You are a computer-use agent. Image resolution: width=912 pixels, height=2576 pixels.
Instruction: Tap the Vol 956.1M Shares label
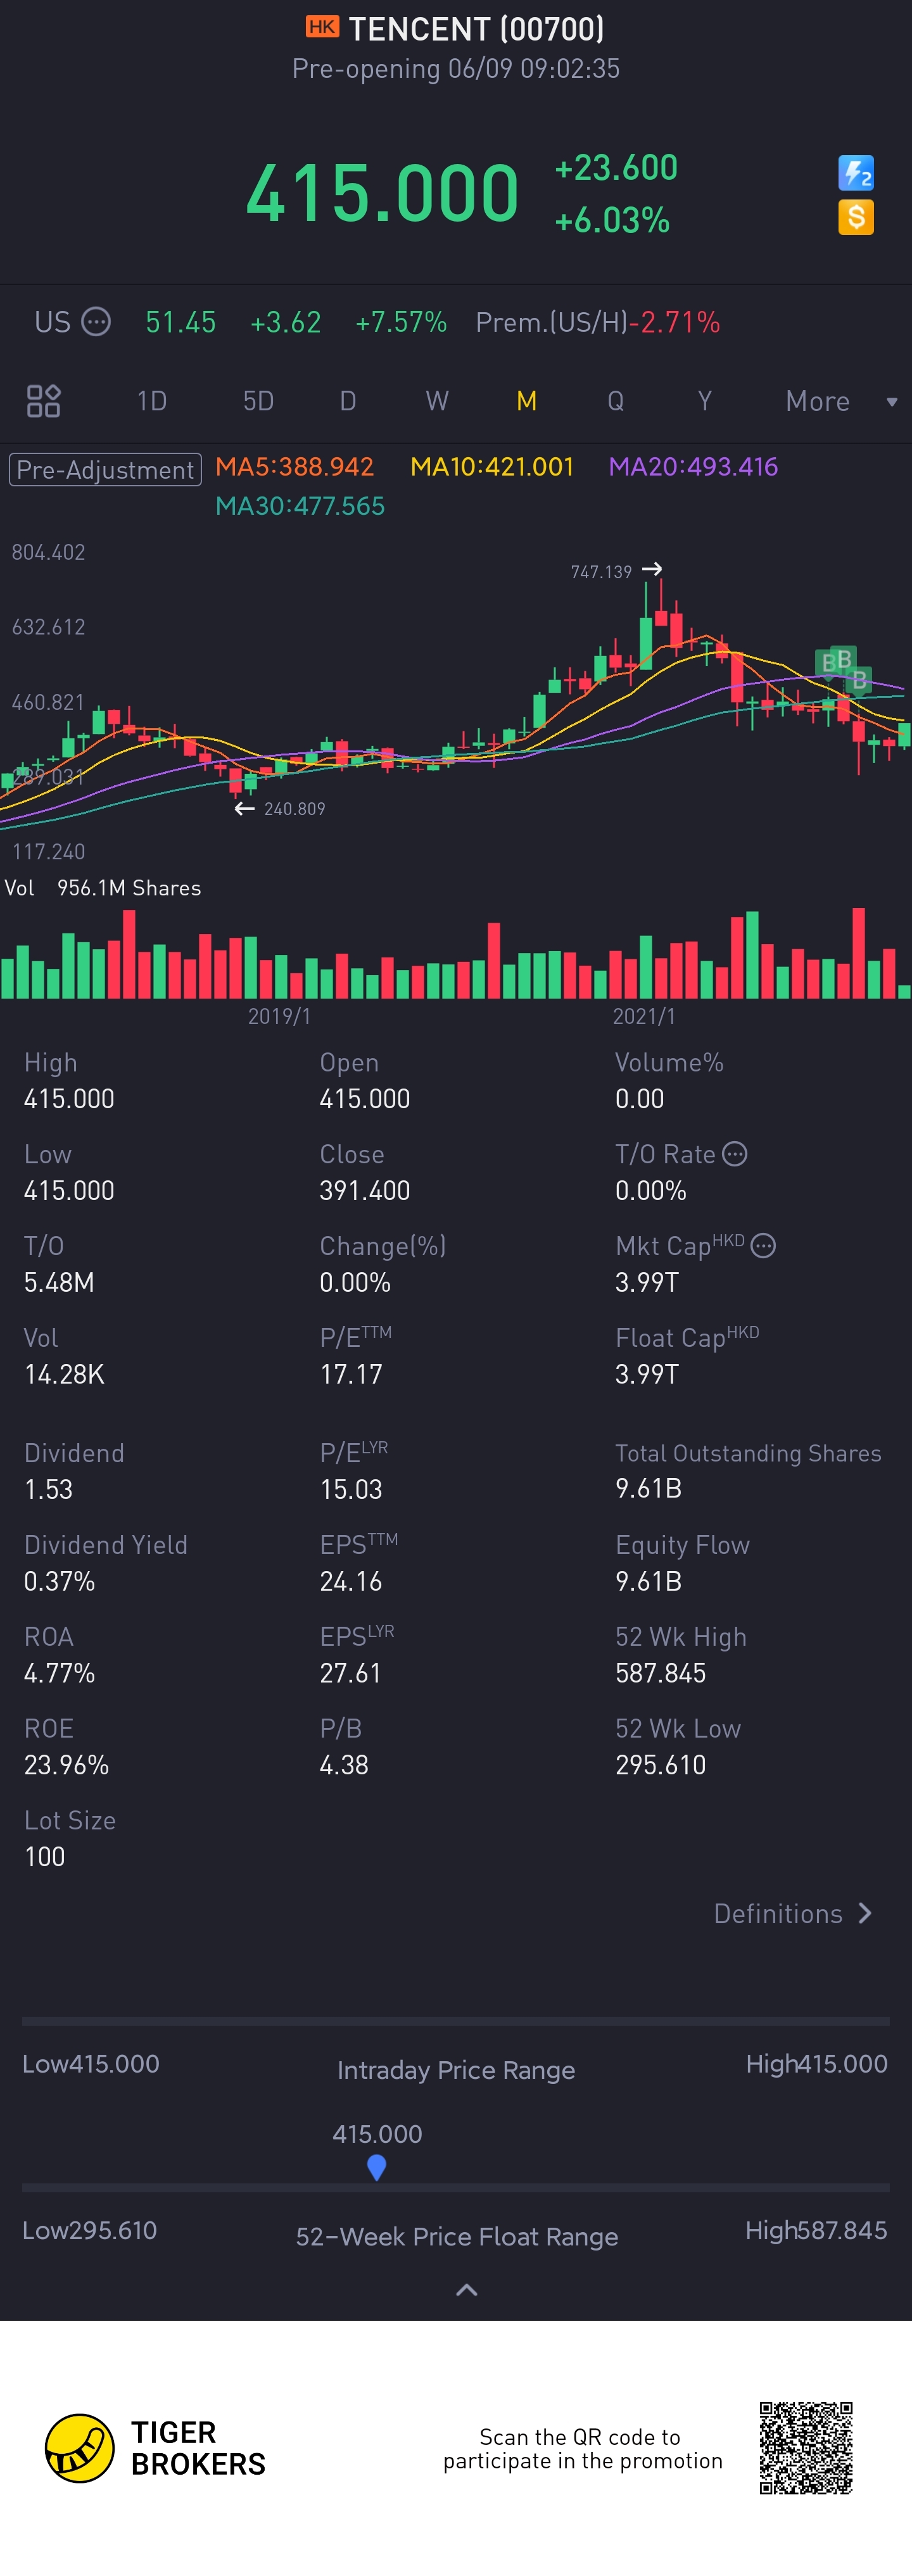103,888
